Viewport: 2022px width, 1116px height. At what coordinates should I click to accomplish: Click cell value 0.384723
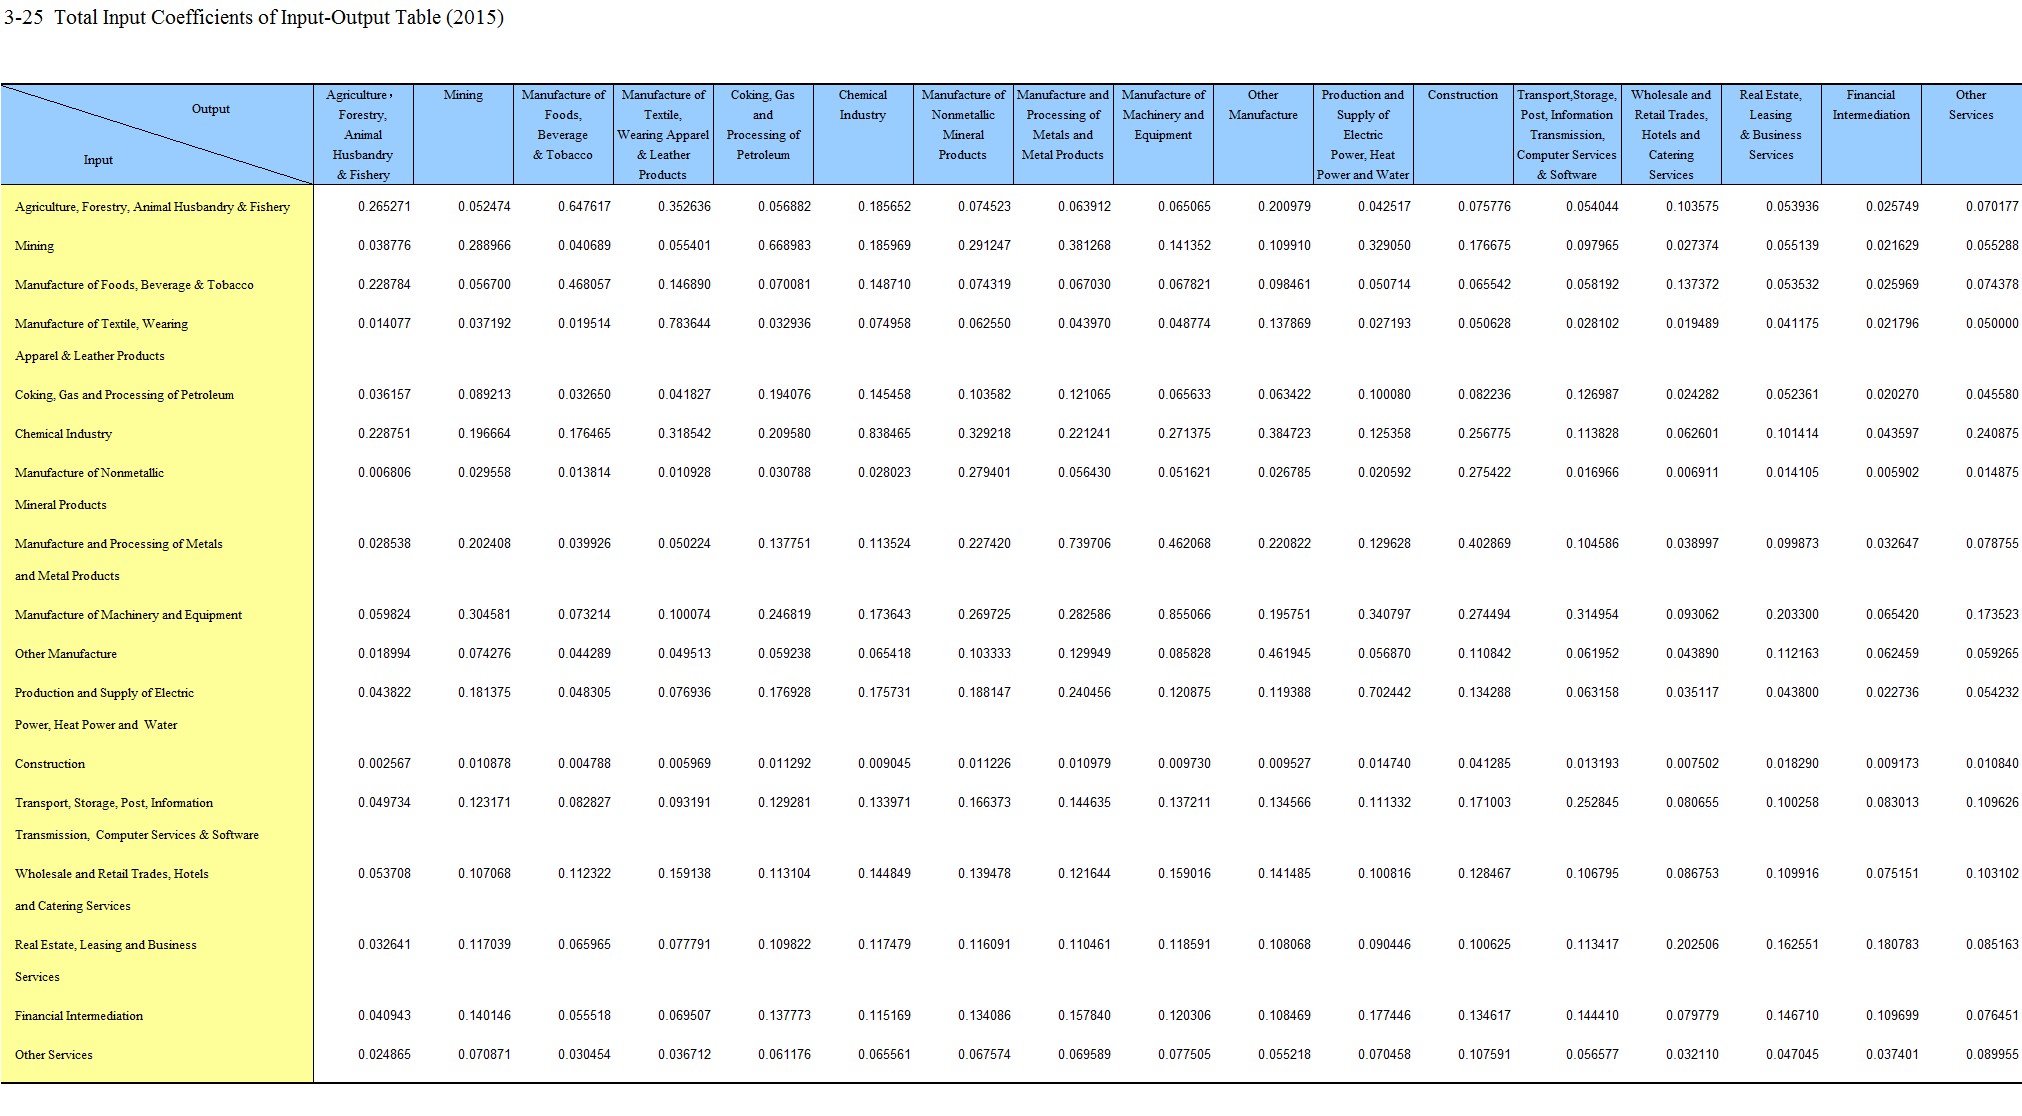(x=1284, y=434)
